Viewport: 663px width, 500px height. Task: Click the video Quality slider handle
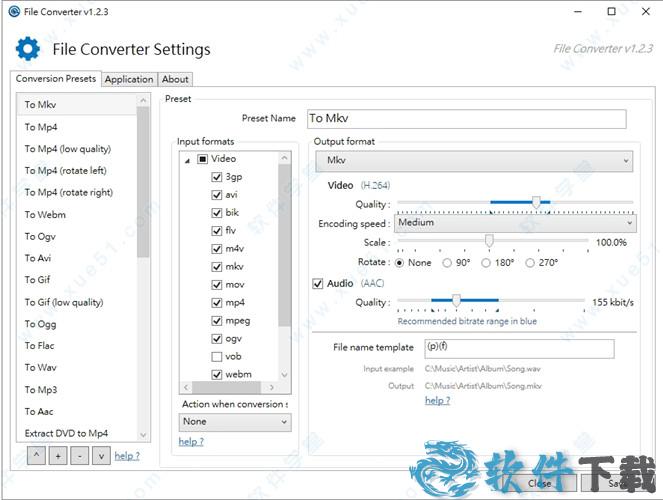[x=536, y=203]
